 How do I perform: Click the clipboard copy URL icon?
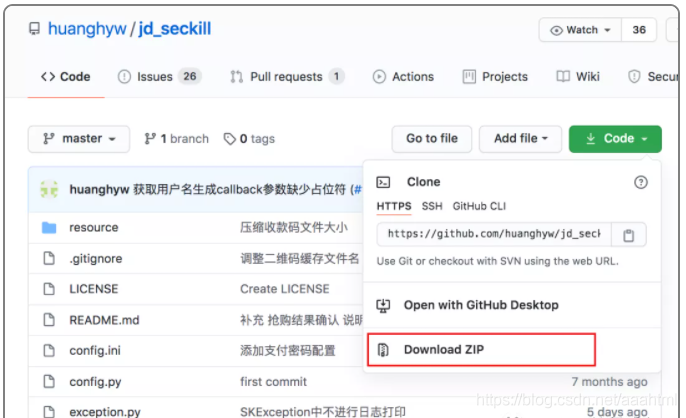(628, 235)
